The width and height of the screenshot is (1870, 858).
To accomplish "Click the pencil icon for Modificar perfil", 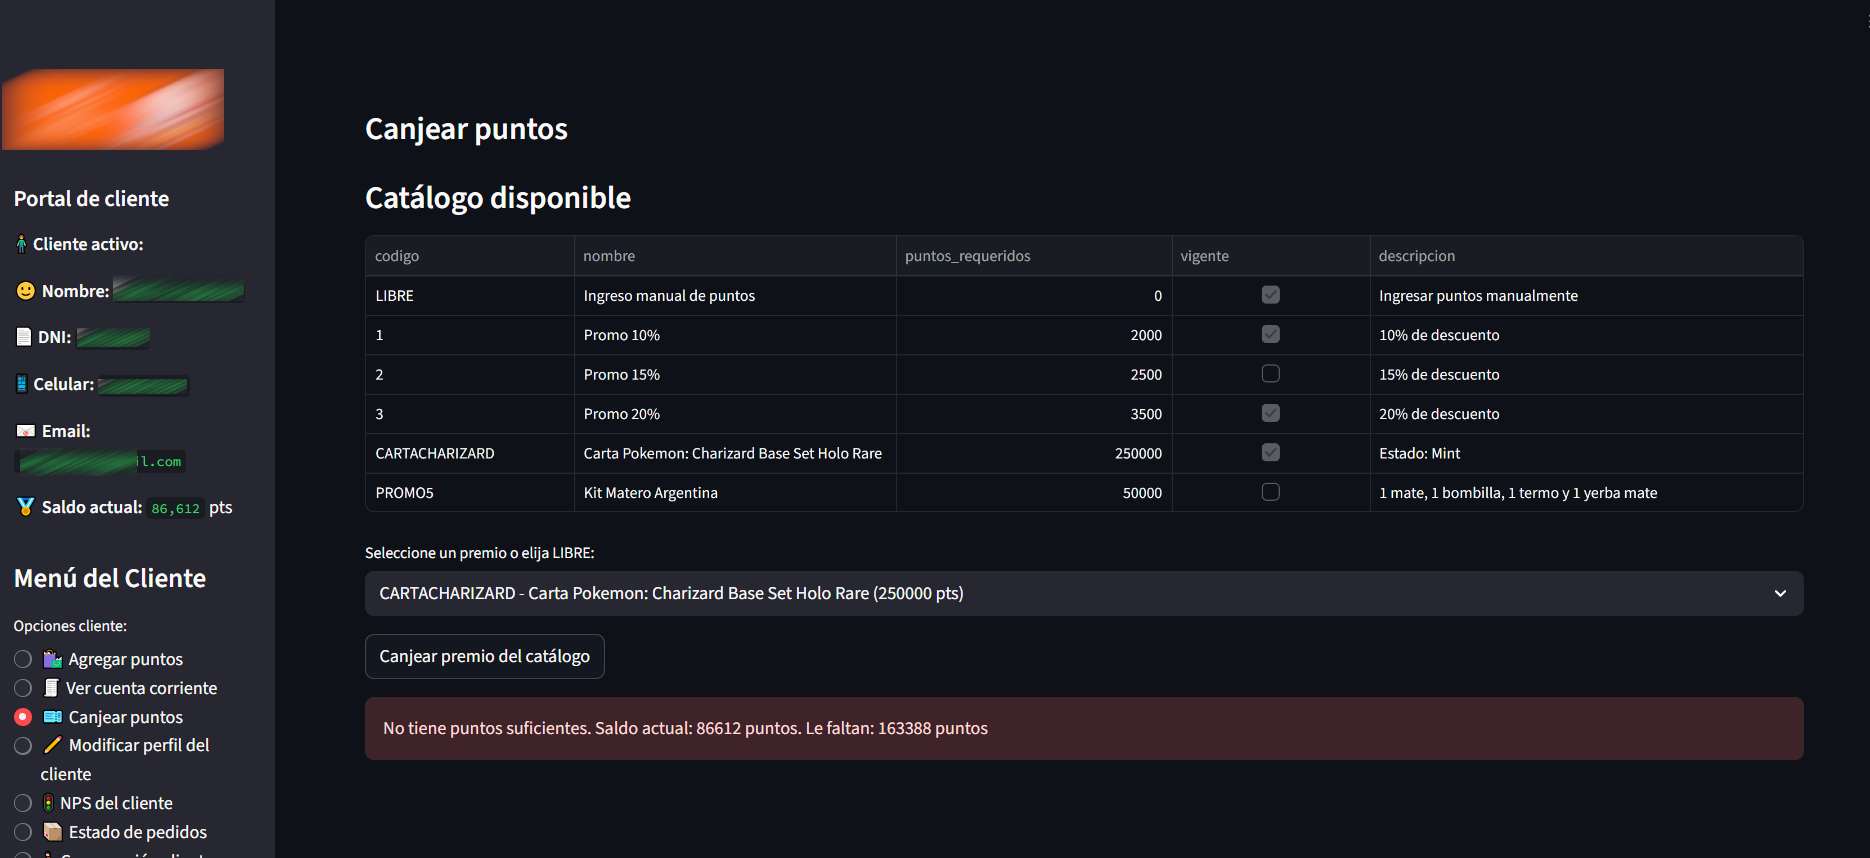I will click(53, 745).
